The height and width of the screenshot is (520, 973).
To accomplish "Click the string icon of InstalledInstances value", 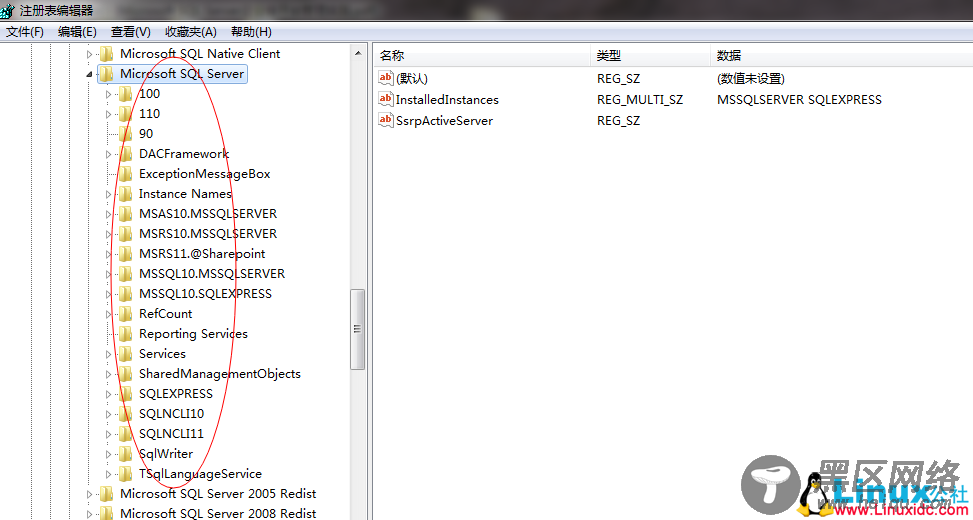I will (x=386, y=99).
